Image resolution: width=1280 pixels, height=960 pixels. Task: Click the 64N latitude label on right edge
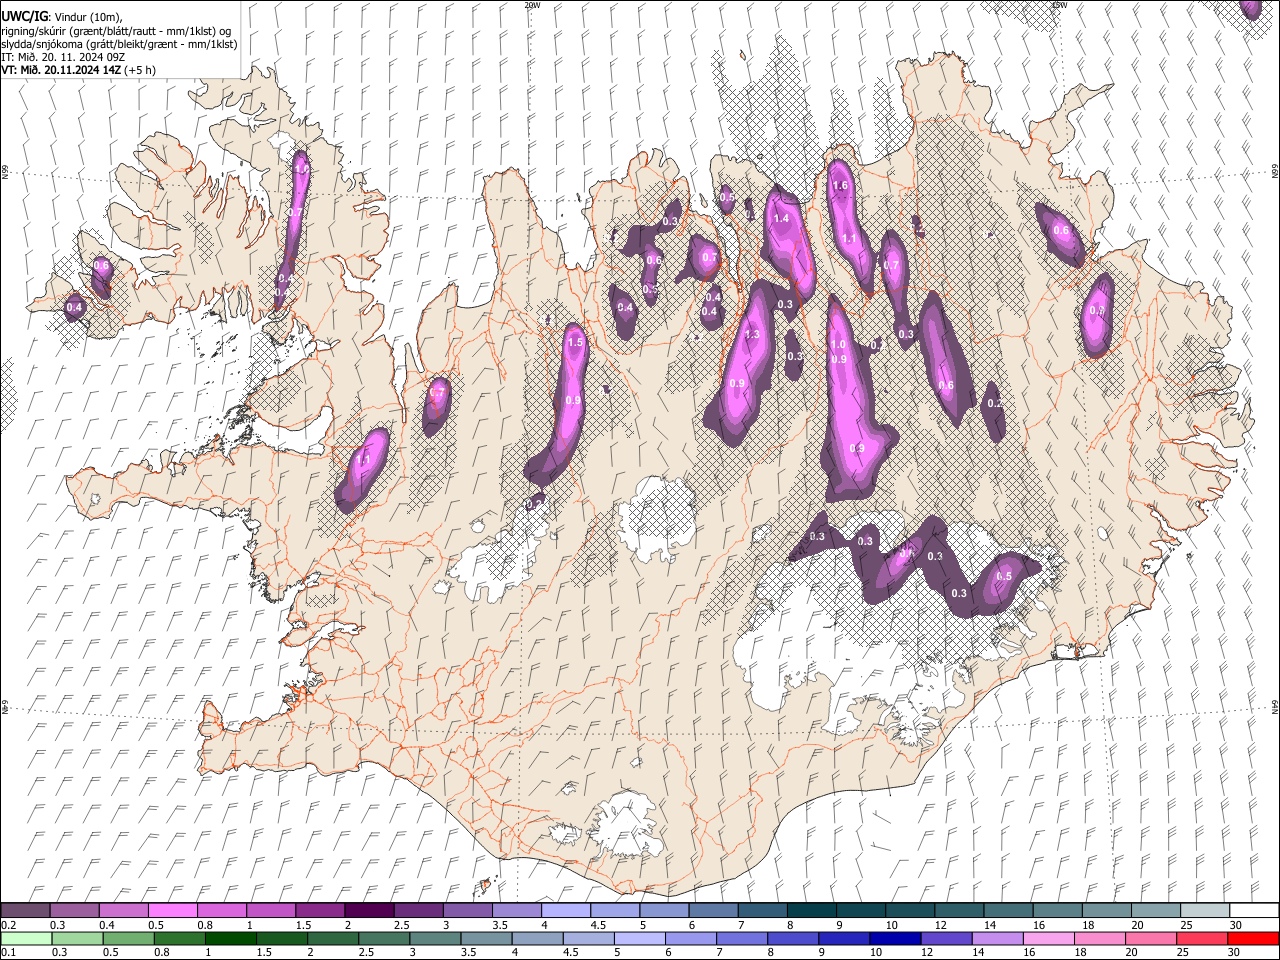(1274, 706)
